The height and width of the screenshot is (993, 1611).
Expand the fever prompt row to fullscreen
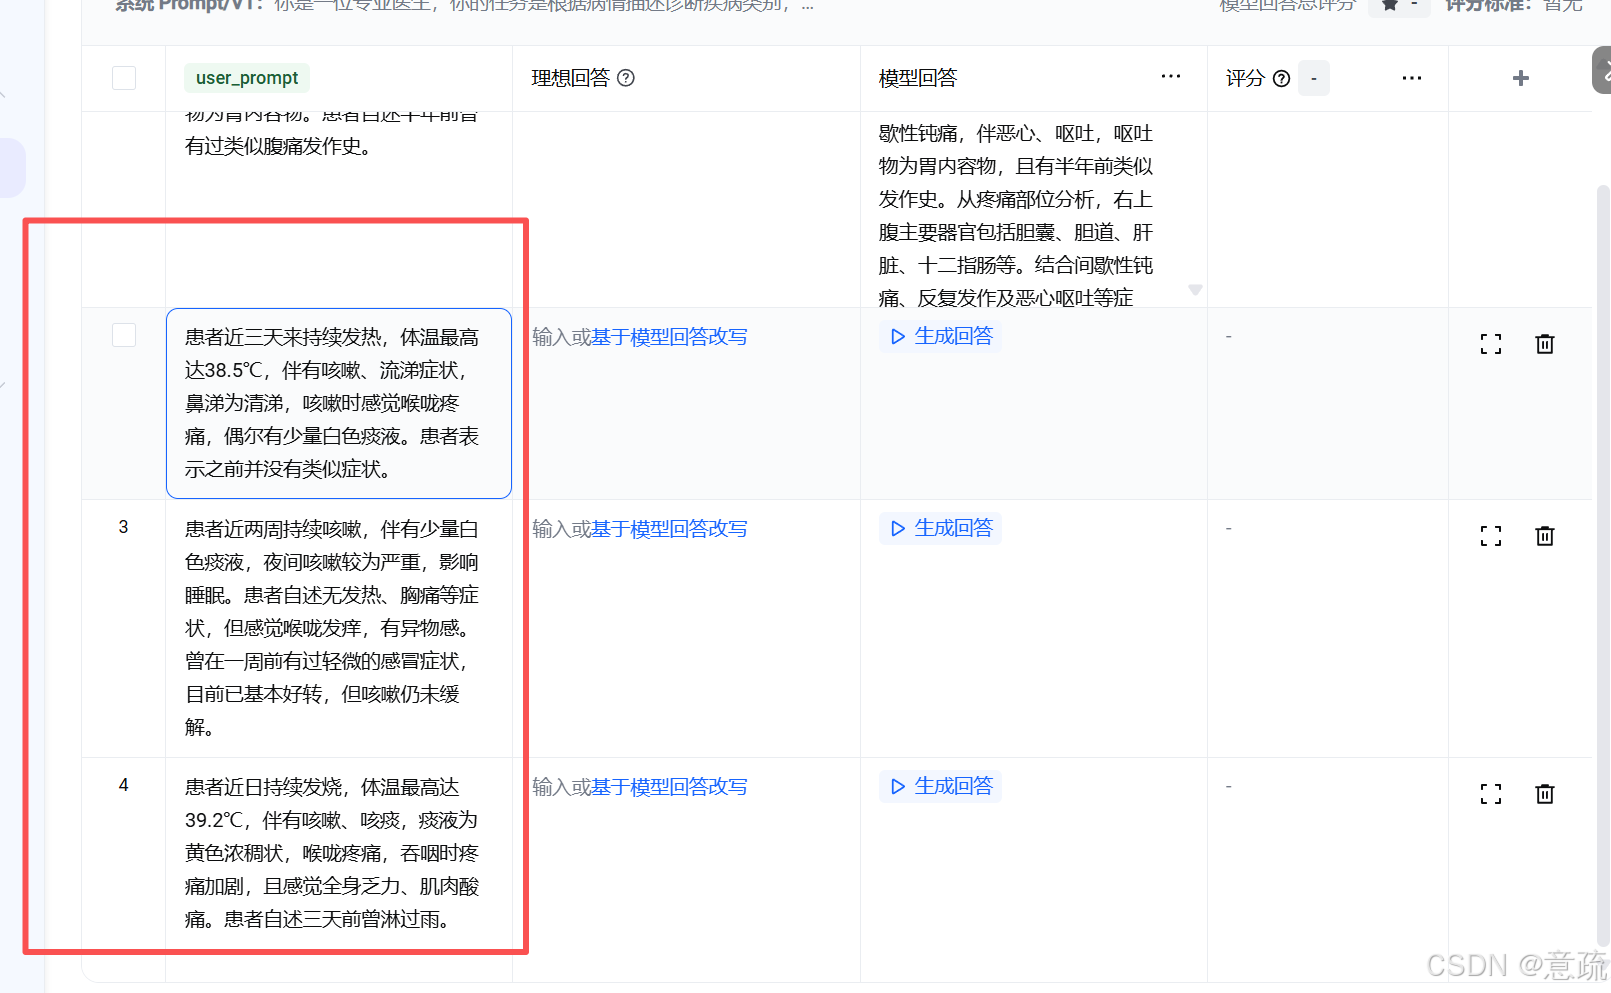[x=1490, y=343]
